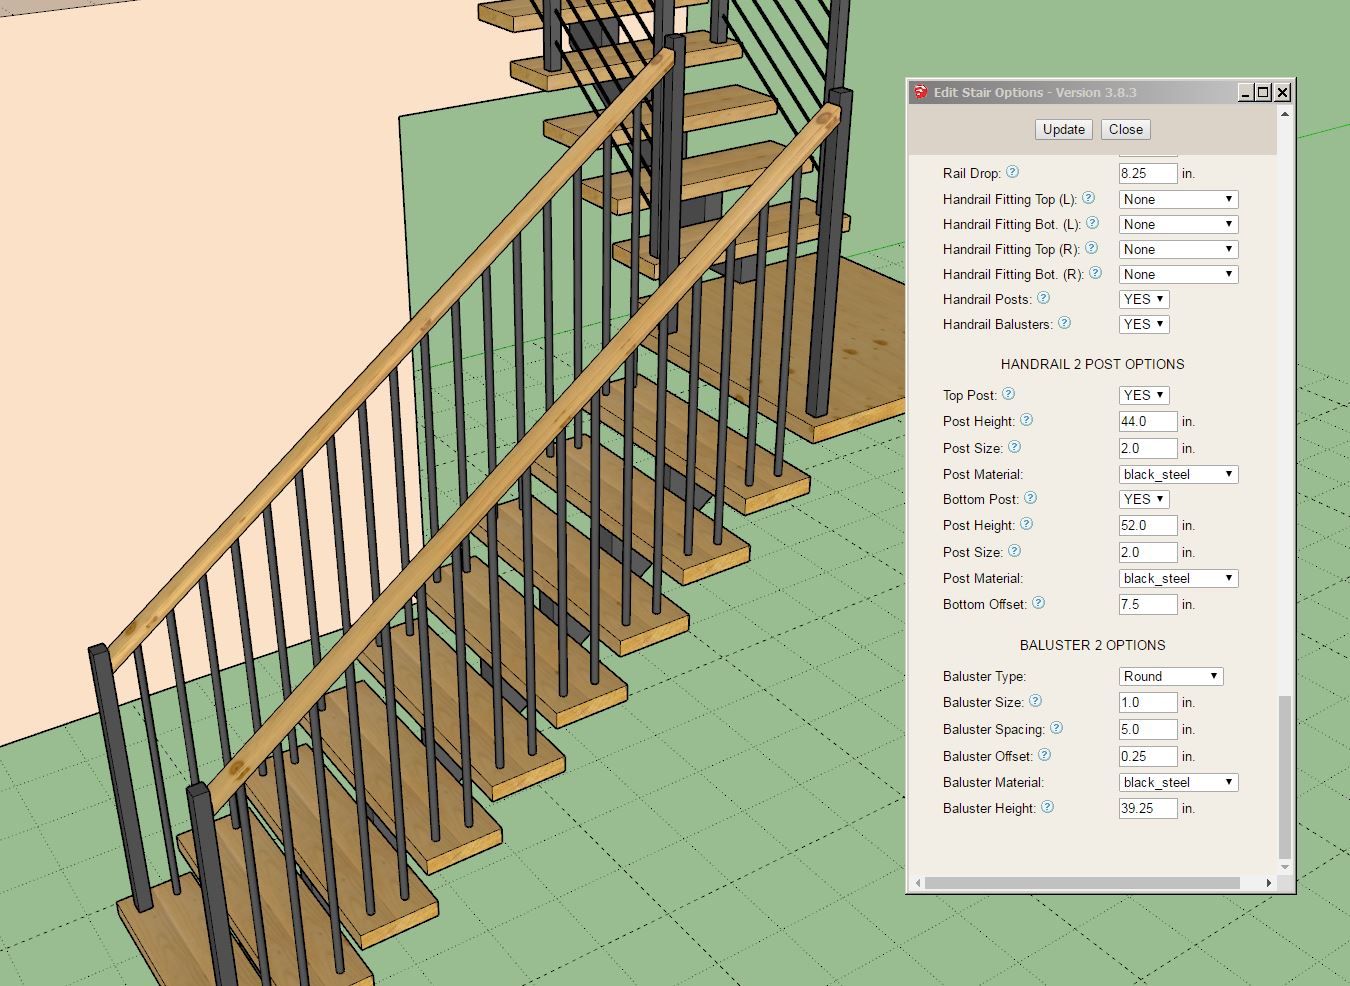
Task: Select Post Material dropdown above Bottom Offset
Action: tap(1178, 578)
